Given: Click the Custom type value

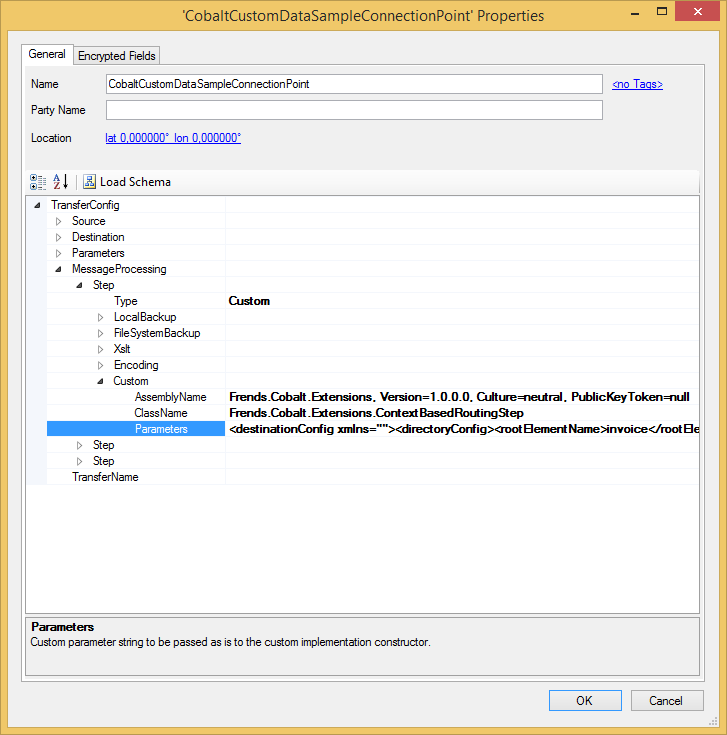Looking at the screenshot, I should tap(249, 301).
